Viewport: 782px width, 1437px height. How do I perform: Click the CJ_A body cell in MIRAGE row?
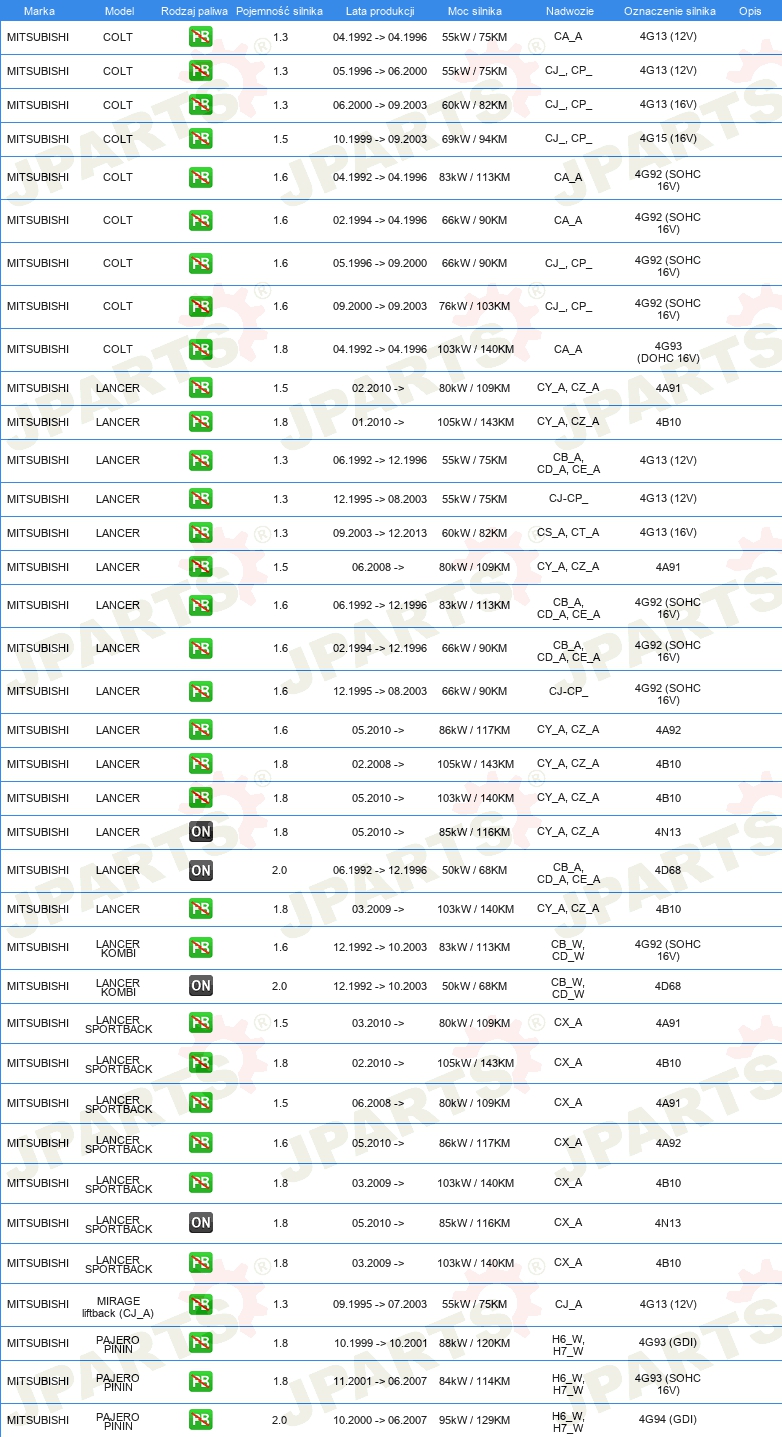pos(568,1304)
